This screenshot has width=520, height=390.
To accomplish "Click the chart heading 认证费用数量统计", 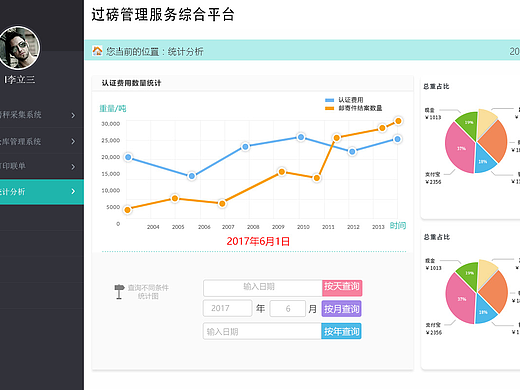I will click(x=131, y=83).
